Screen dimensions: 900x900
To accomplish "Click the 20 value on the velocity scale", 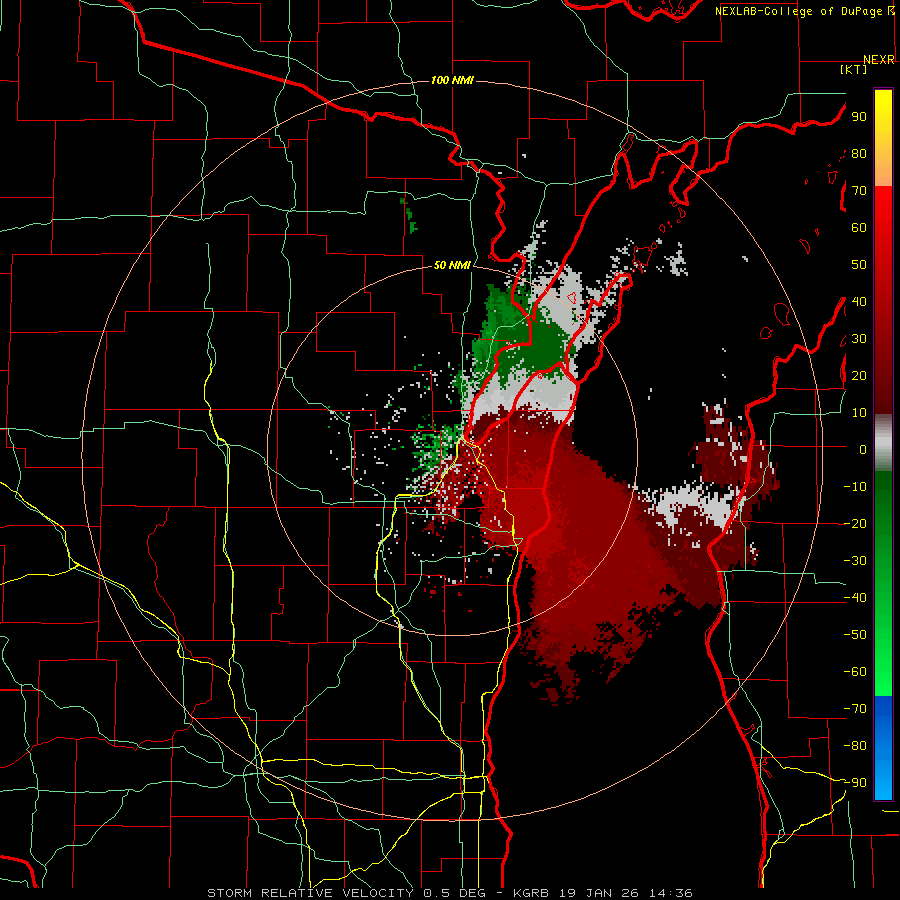I will [x=859, y=375].
